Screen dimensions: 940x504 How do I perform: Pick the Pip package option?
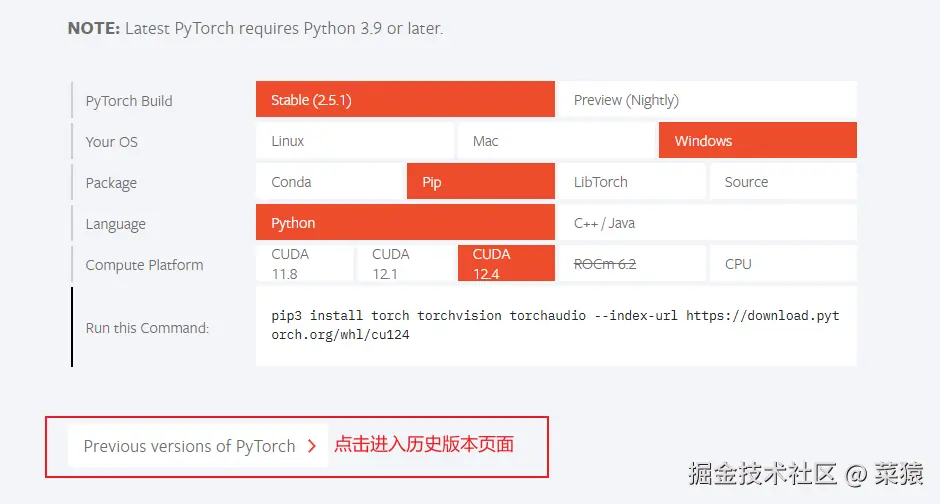click(481, 182)
